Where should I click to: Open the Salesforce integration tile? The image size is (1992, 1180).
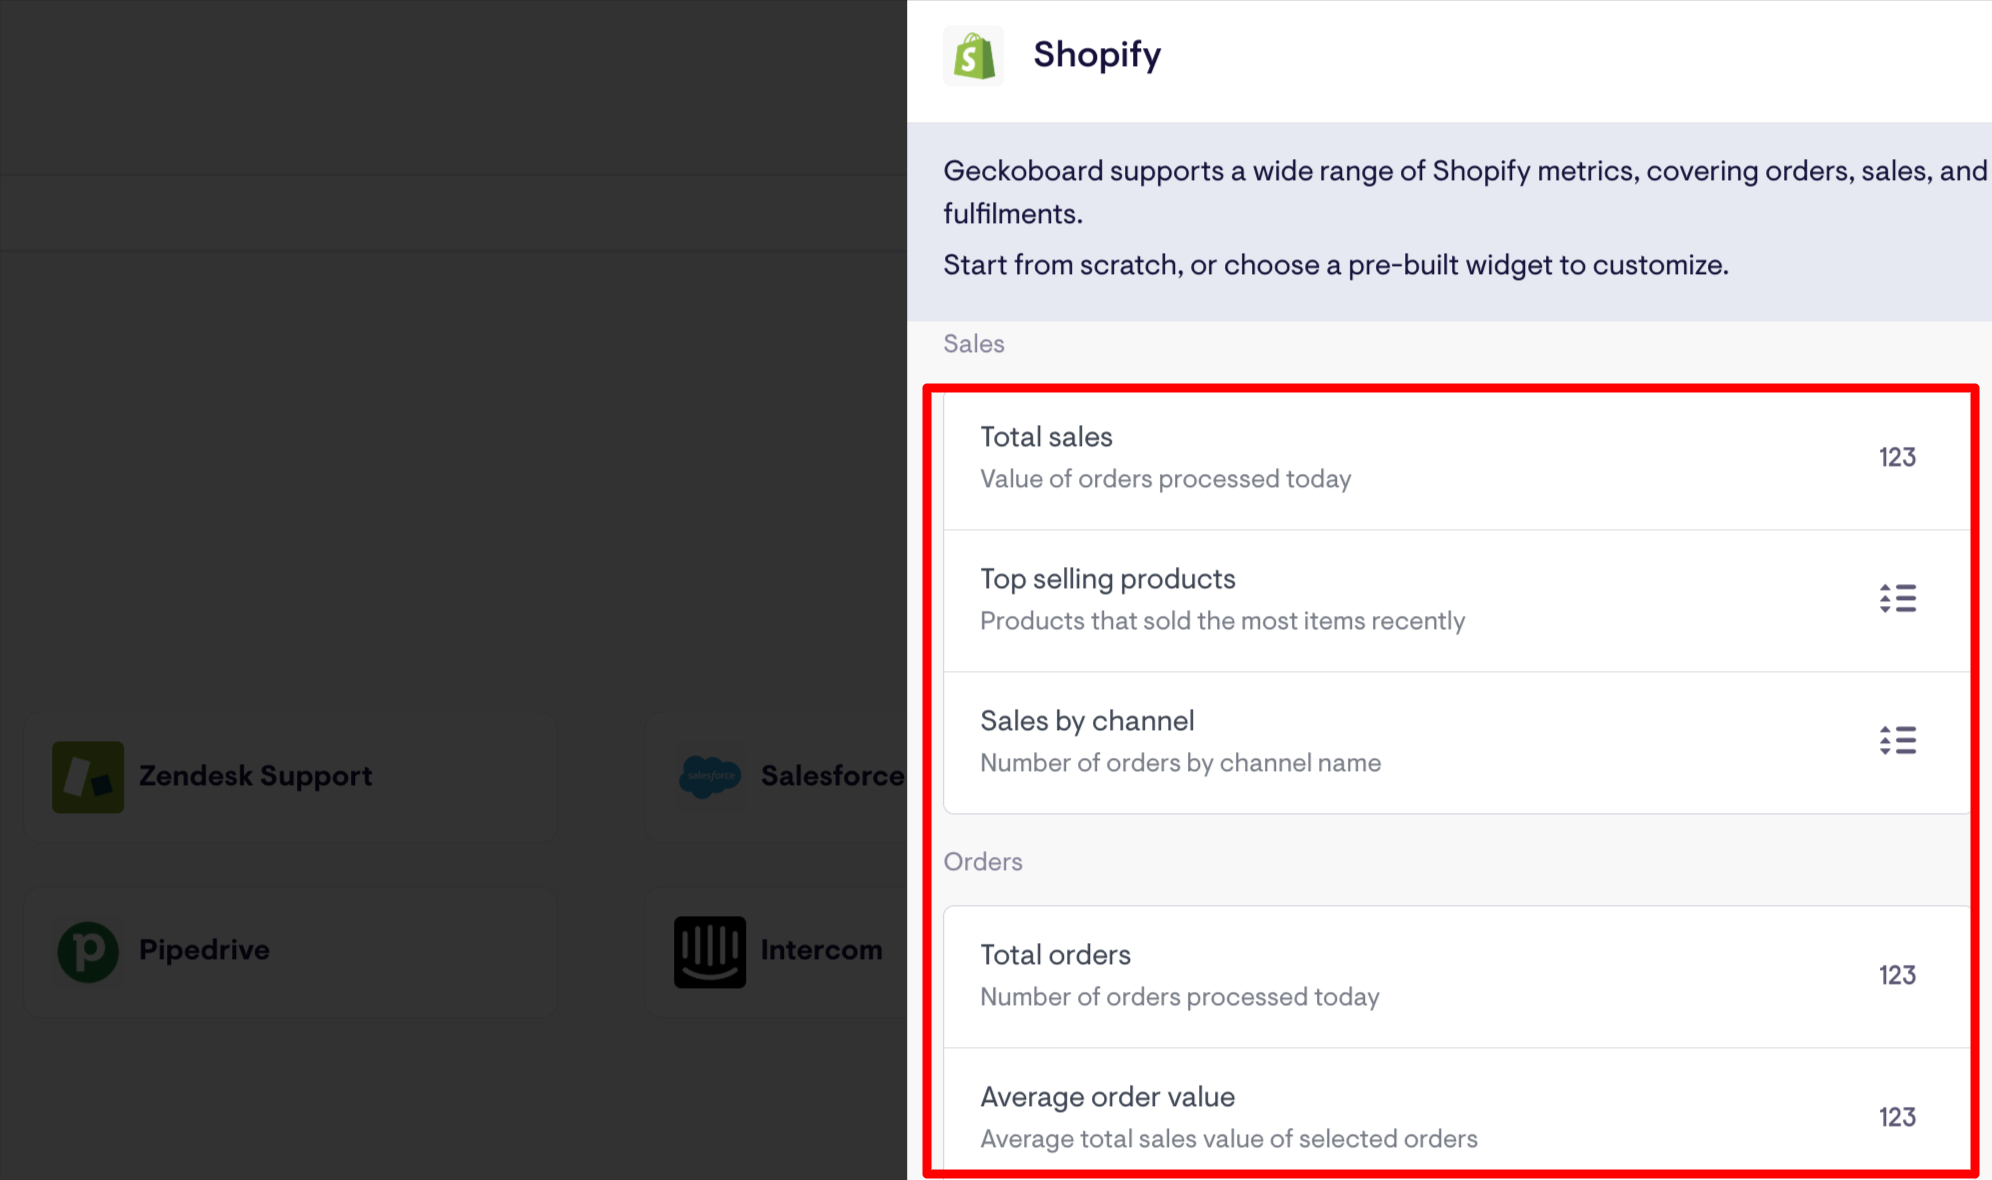(790, 776)
